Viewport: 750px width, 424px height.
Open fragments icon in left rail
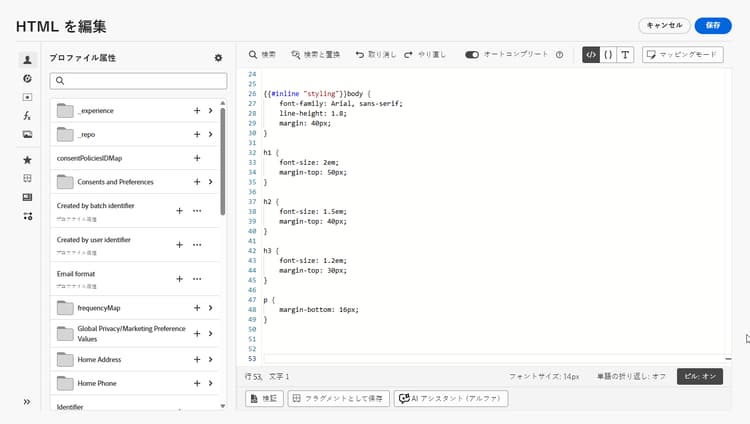27,179
